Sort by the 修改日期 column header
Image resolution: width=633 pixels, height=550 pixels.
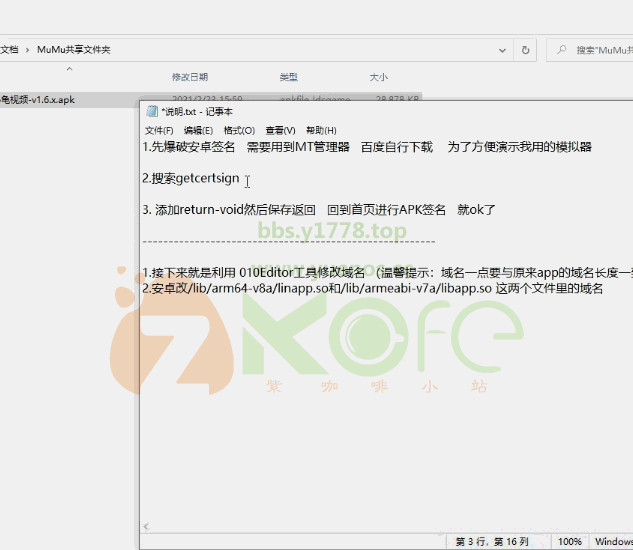pyautogui.click(x=190, y=77)
